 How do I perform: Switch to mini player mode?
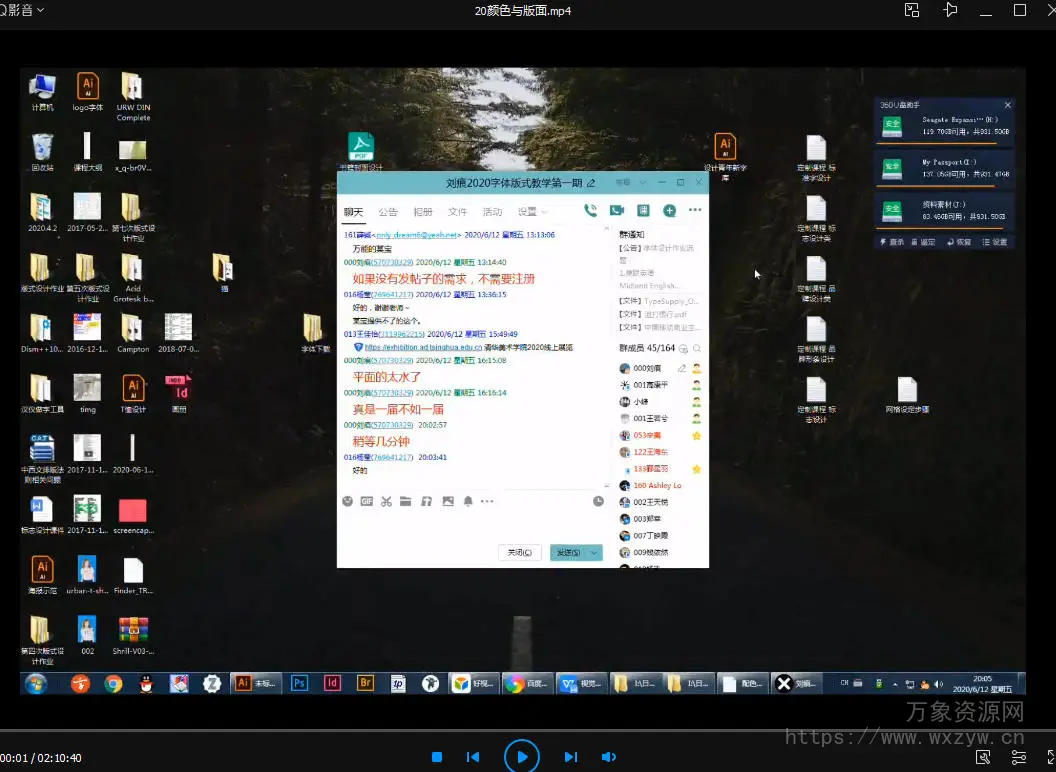(912, 10)
